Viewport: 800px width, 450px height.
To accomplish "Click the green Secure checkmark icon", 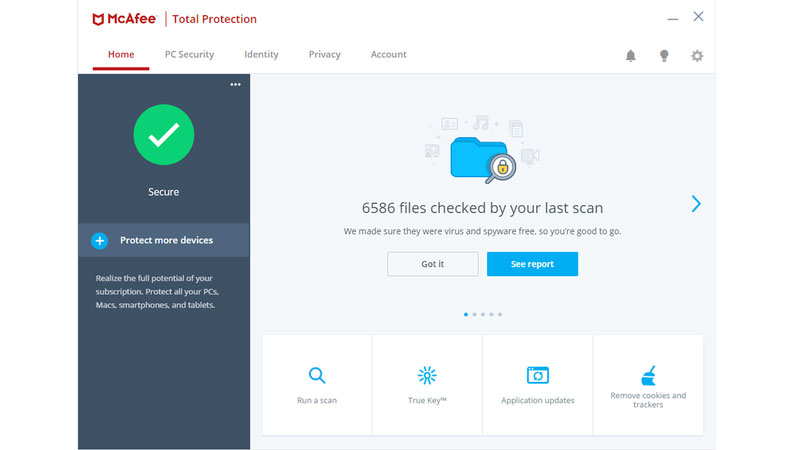I will [164, 135].
